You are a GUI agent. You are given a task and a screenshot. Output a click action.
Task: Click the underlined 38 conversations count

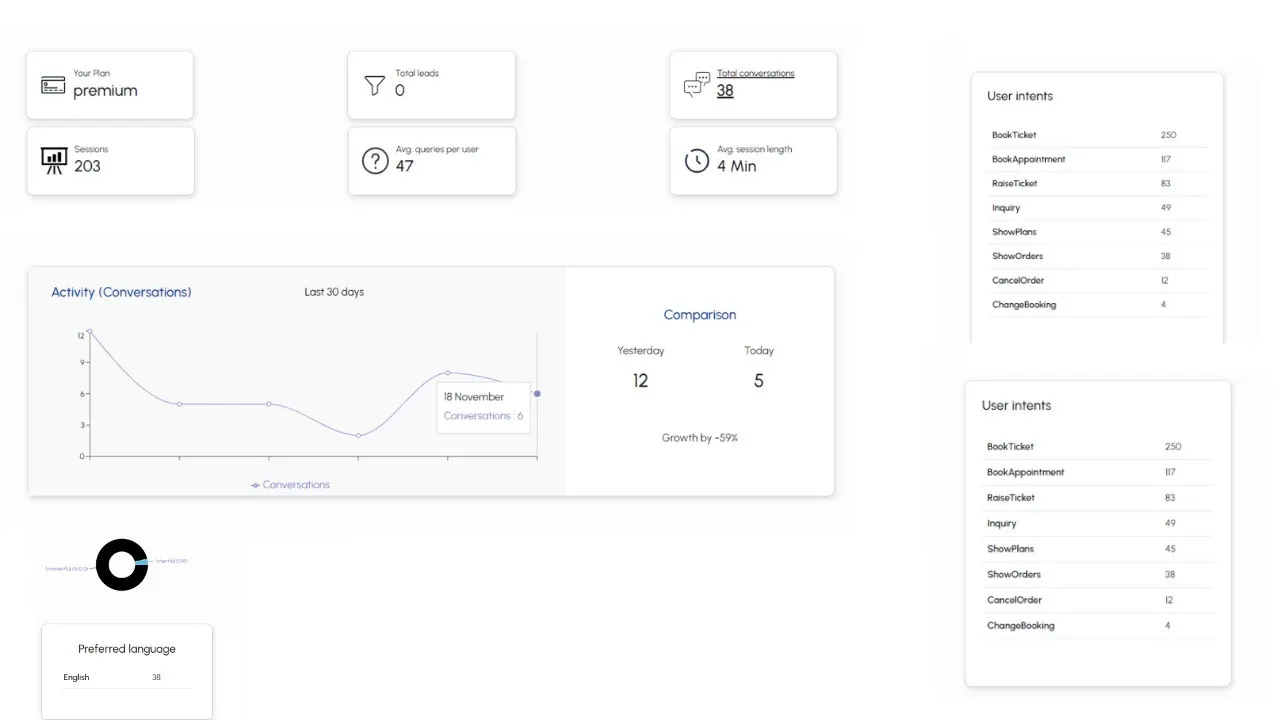click(725, 90)
